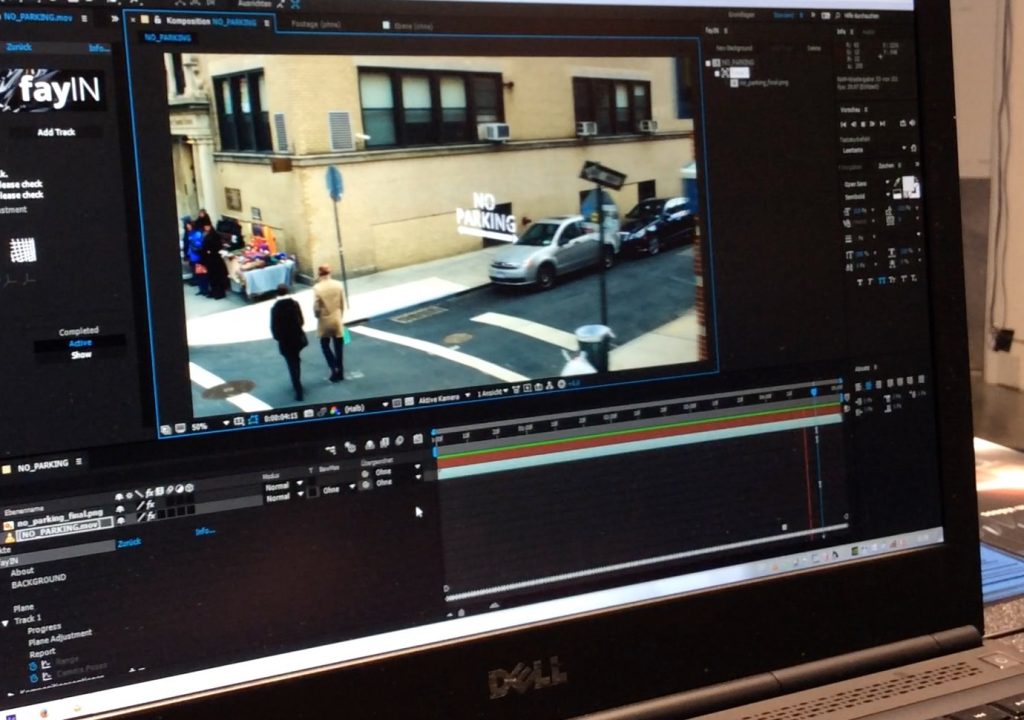Switch to the Komposition NO_PARKING tab
The width and height of the screenshot is (1024, 720).
pyautogui.click(x=211, y=22)
